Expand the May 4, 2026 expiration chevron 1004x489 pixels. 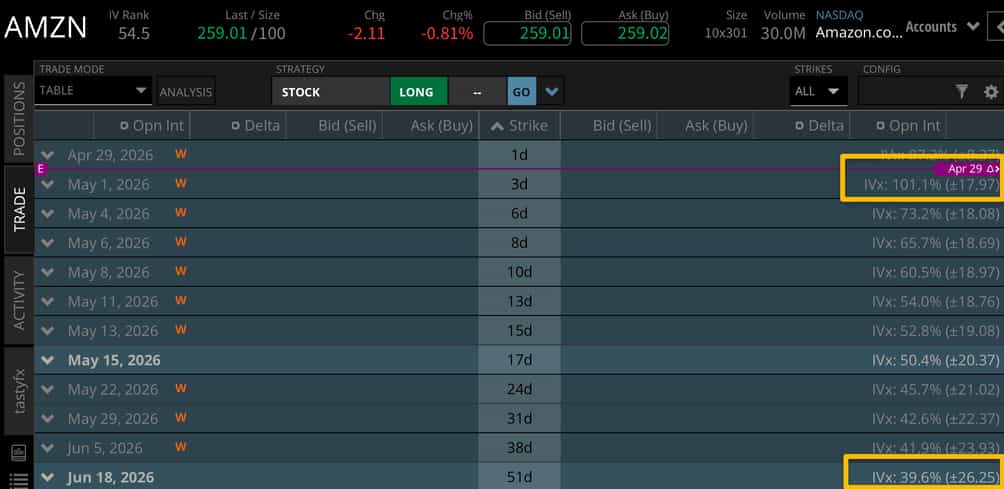47,214
